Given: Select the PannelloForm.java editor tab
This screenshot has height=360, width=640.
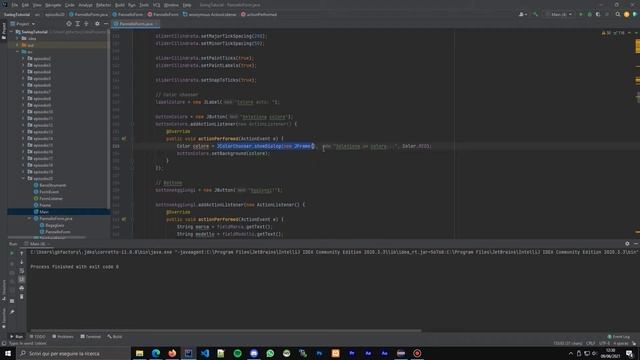Looking at the screenshot, I should (x=136, y=24).
